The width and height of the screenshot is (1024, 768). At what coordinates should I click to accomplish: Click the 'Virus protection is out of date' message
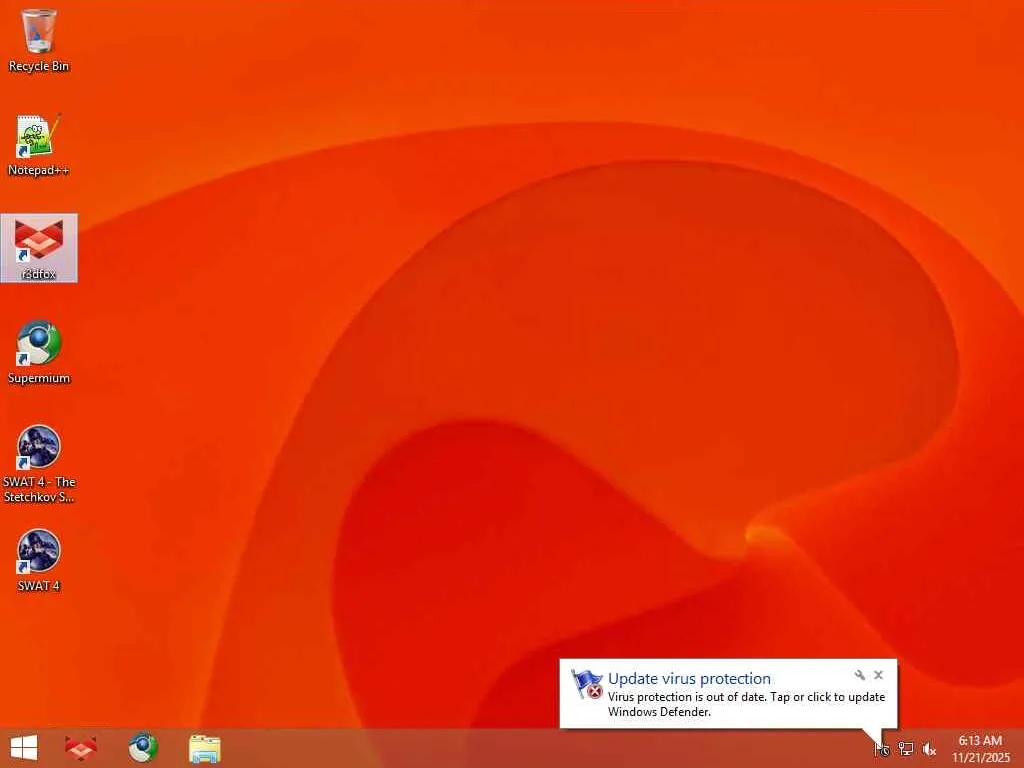pyautogui.click(x=746, y=704)
